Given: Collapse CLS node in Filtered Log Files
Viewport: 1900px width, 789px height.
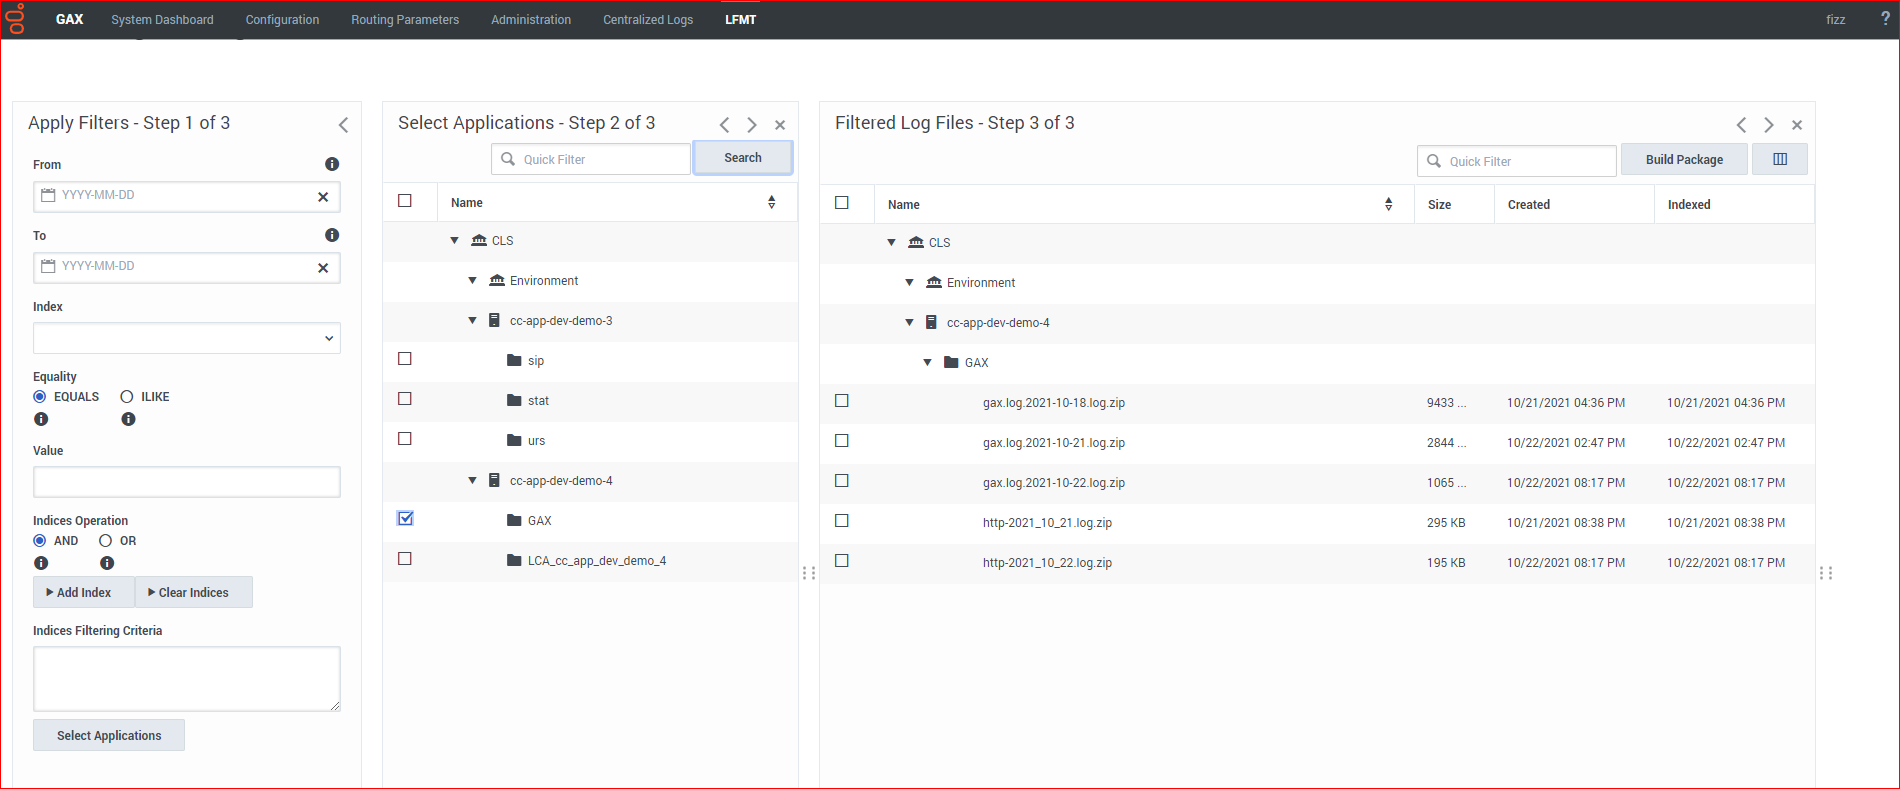Looking at the screenshot, I should pos(892,243).
